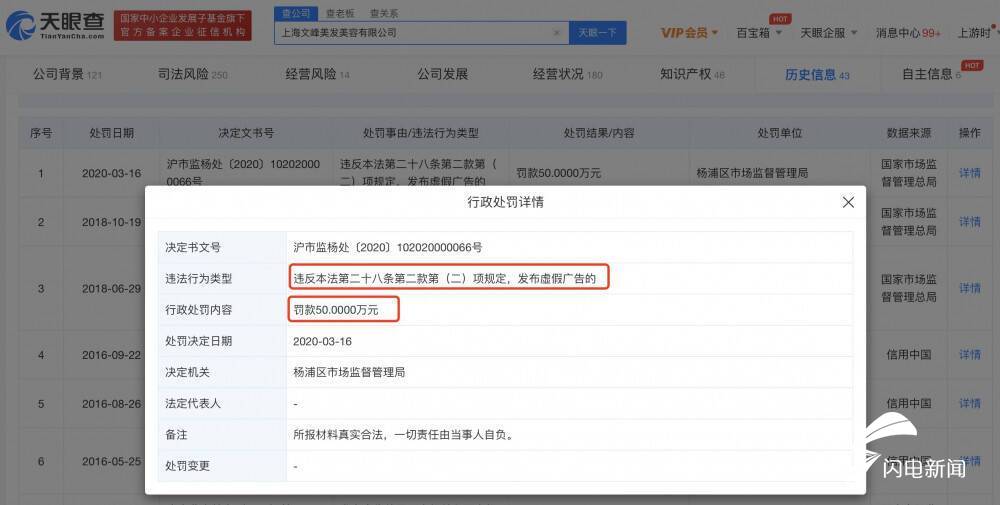Switch to the 查公司 search tab
1000x505 pixels.
pyautogui.click(x=296, y=13)
